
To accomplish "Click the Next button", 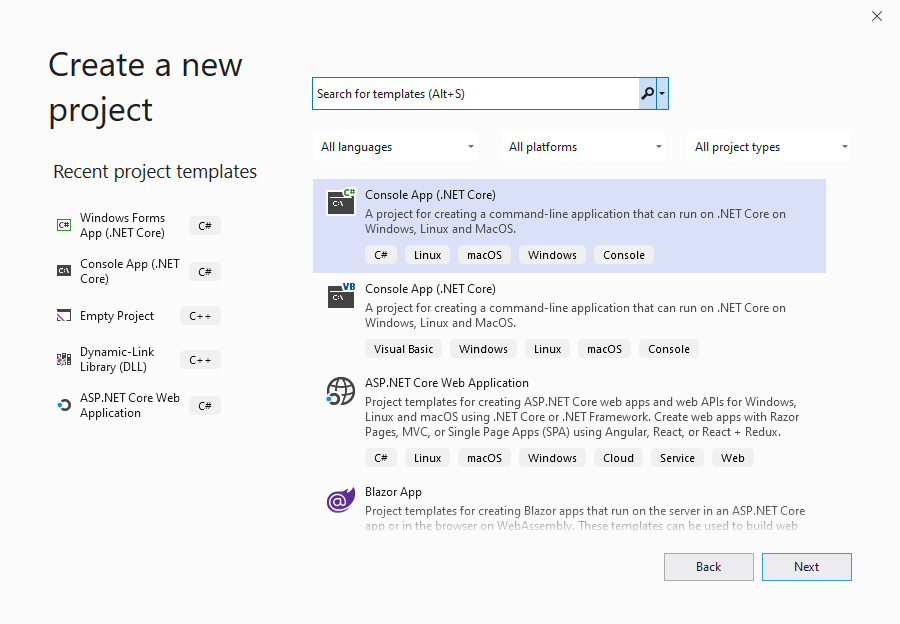I will [x=806, y=567].
